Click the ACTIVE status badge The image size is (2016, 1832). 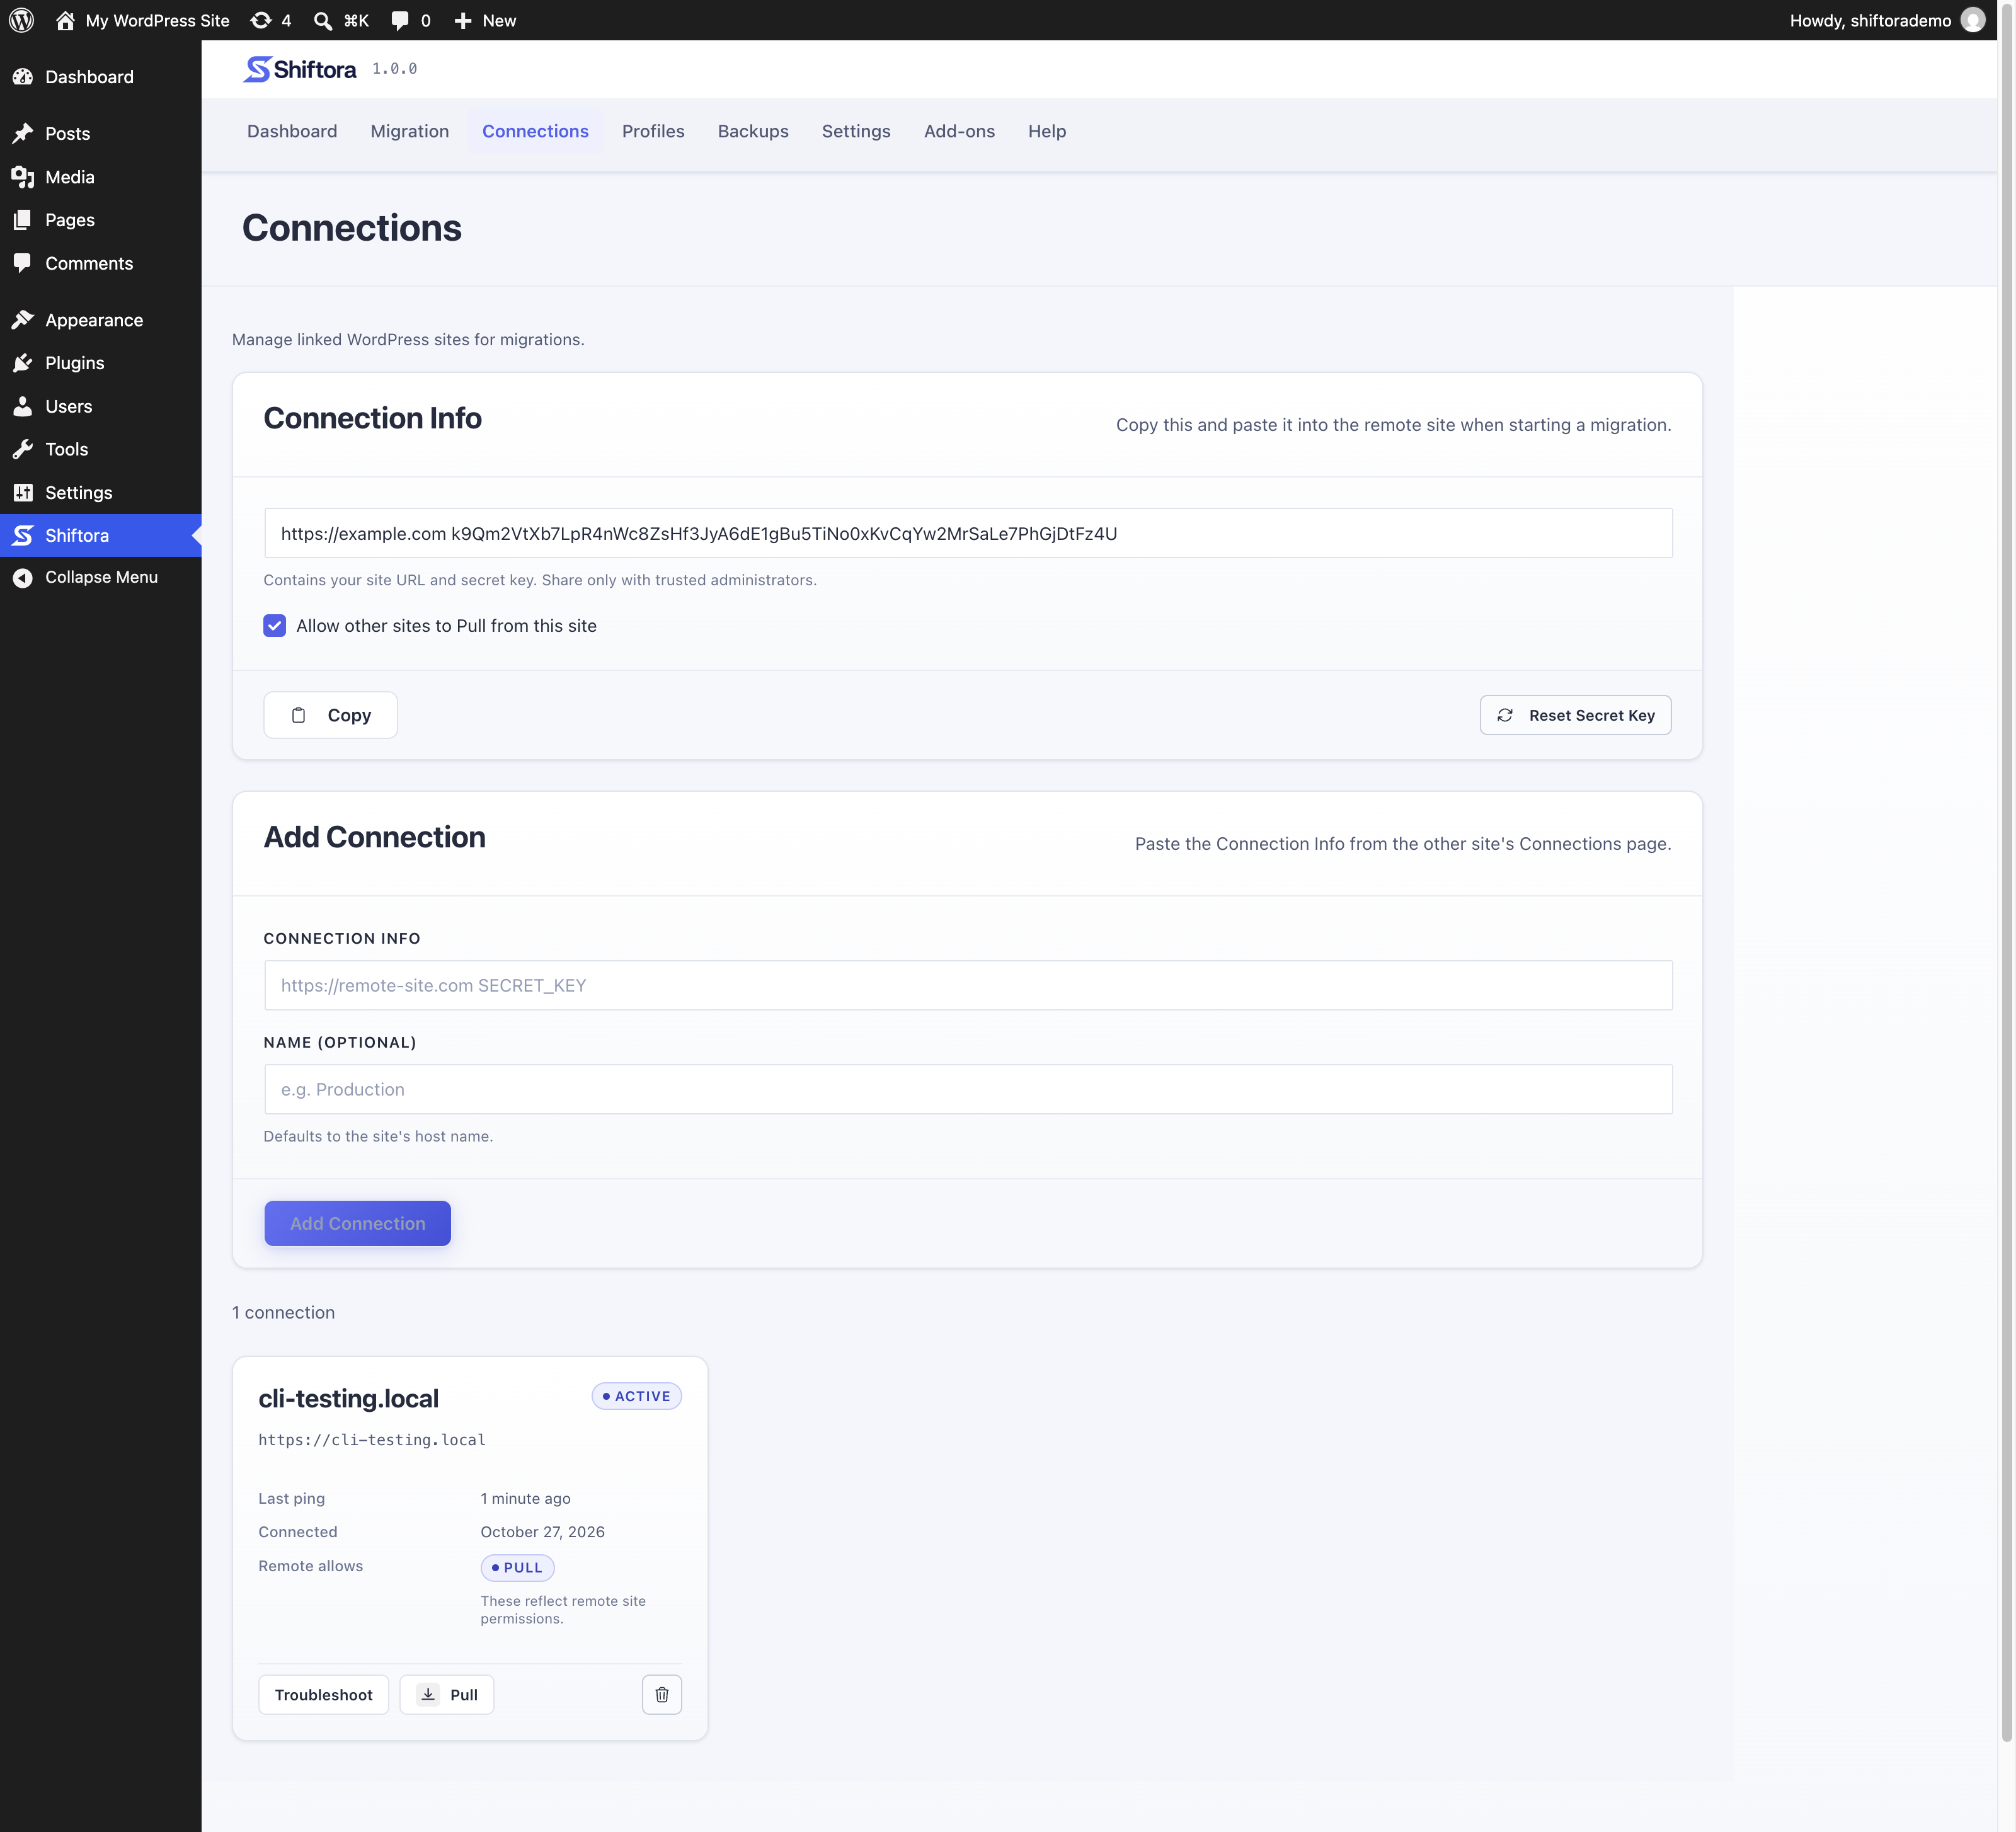click(637, 1396)
